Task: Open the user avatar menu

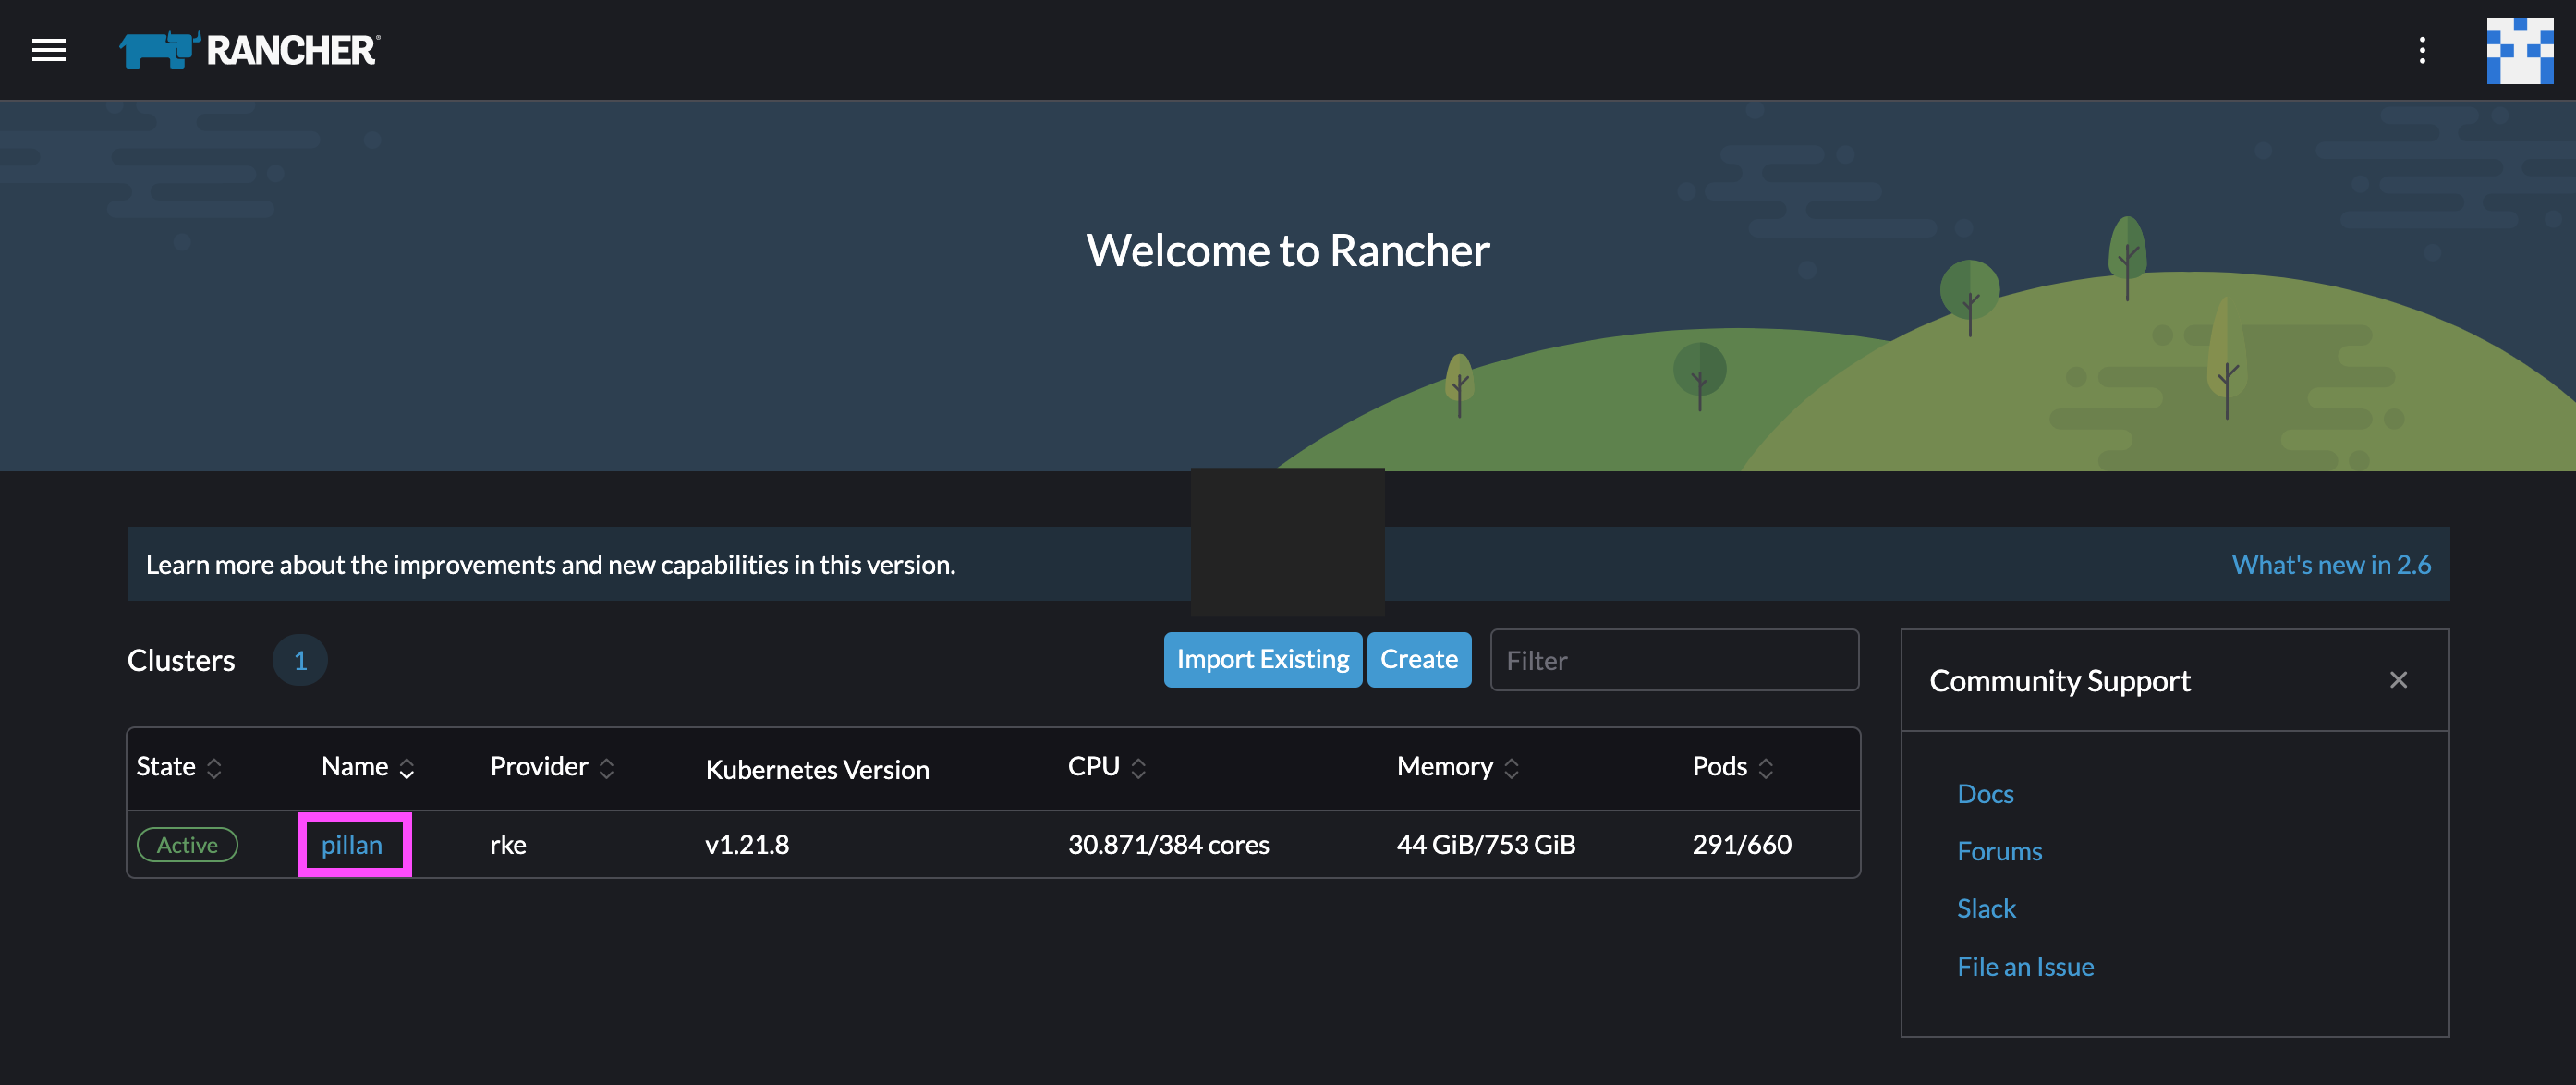Action: (x=2519, y=50)
